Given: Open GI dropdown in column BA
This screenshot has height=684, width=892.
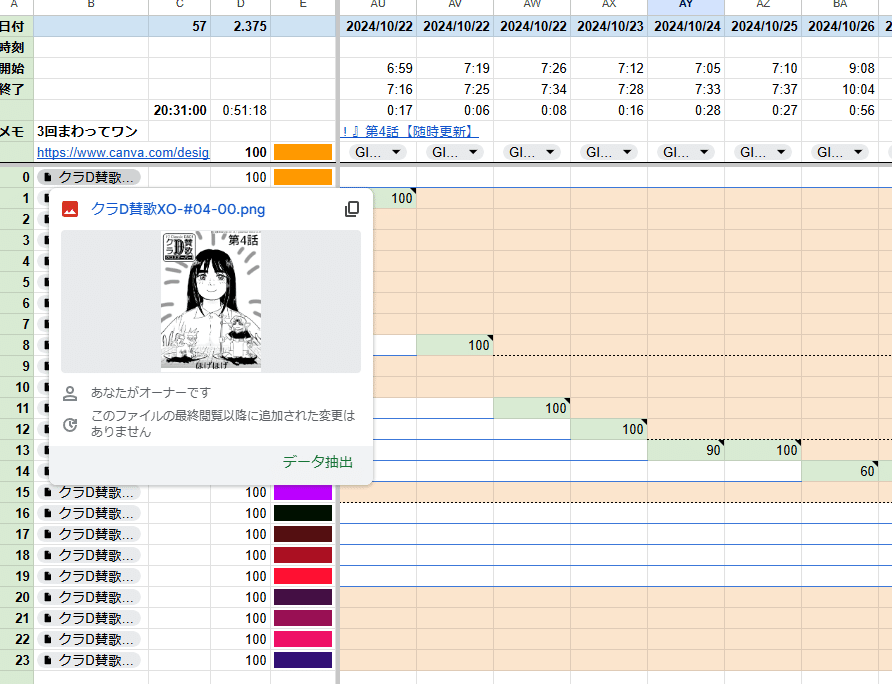Looking at the screenshot, I should (840, 153).
